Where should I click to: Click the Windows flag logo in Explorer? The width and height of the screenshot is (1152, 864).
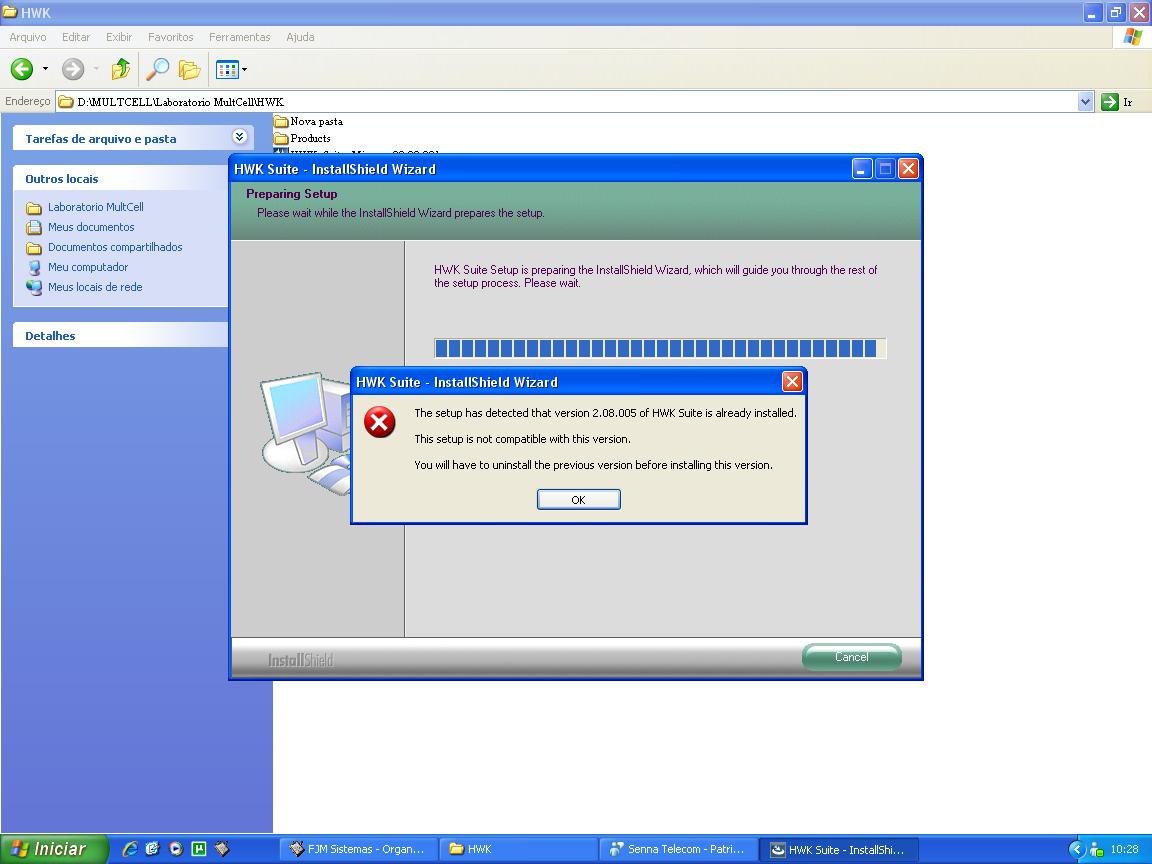(x=1132, y=37)
